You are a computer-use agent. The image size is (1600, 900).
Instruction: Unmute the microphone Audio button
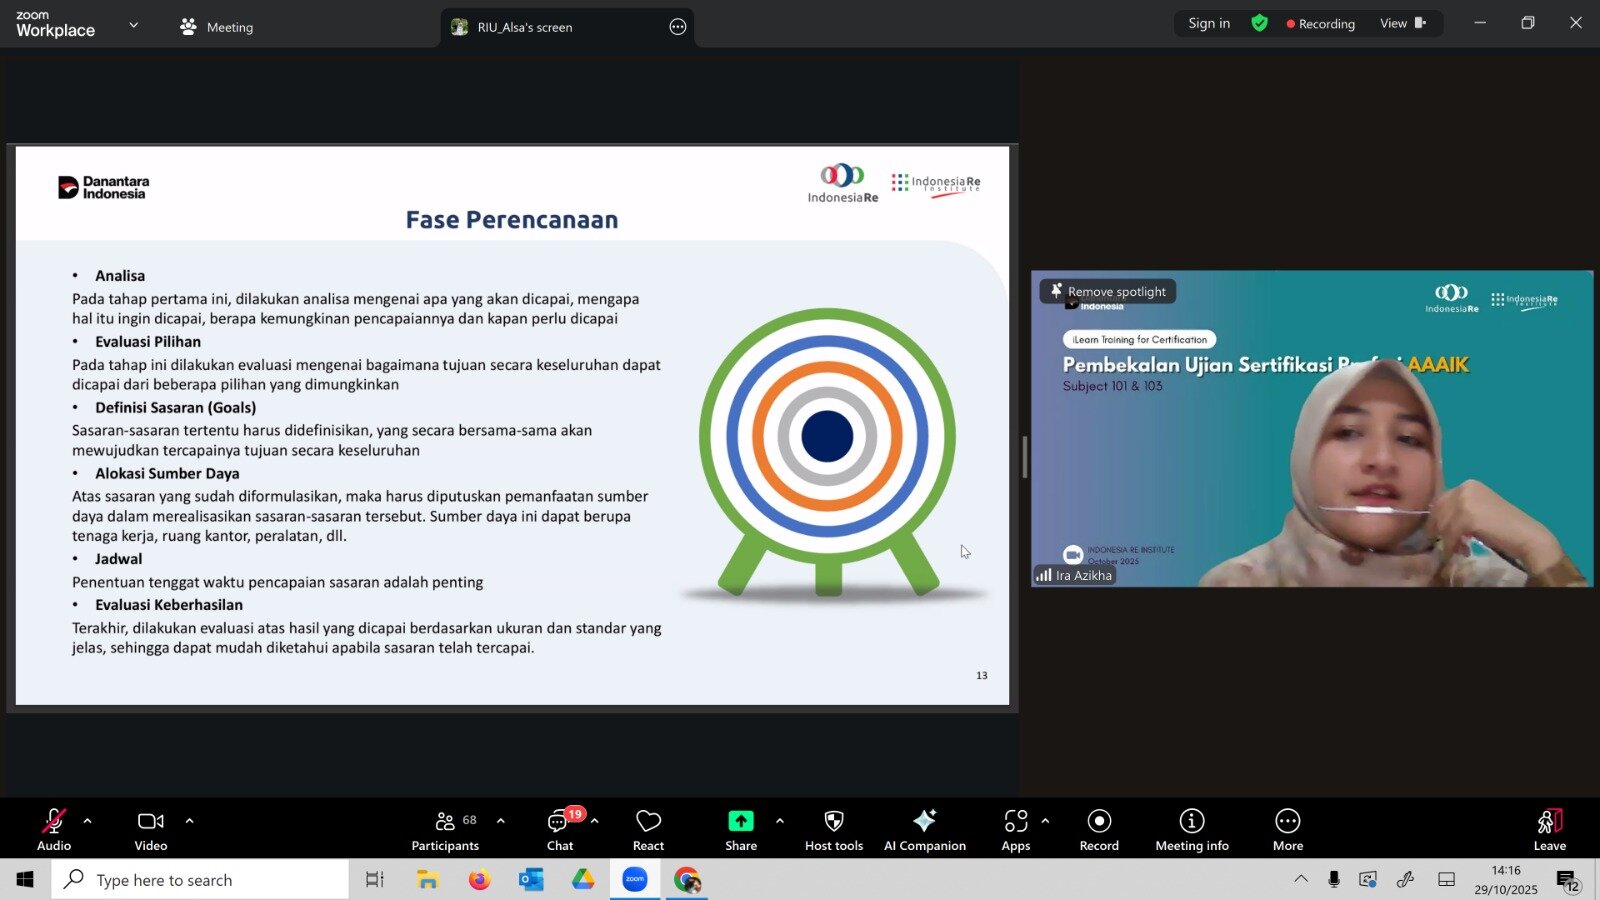[54, 829]
